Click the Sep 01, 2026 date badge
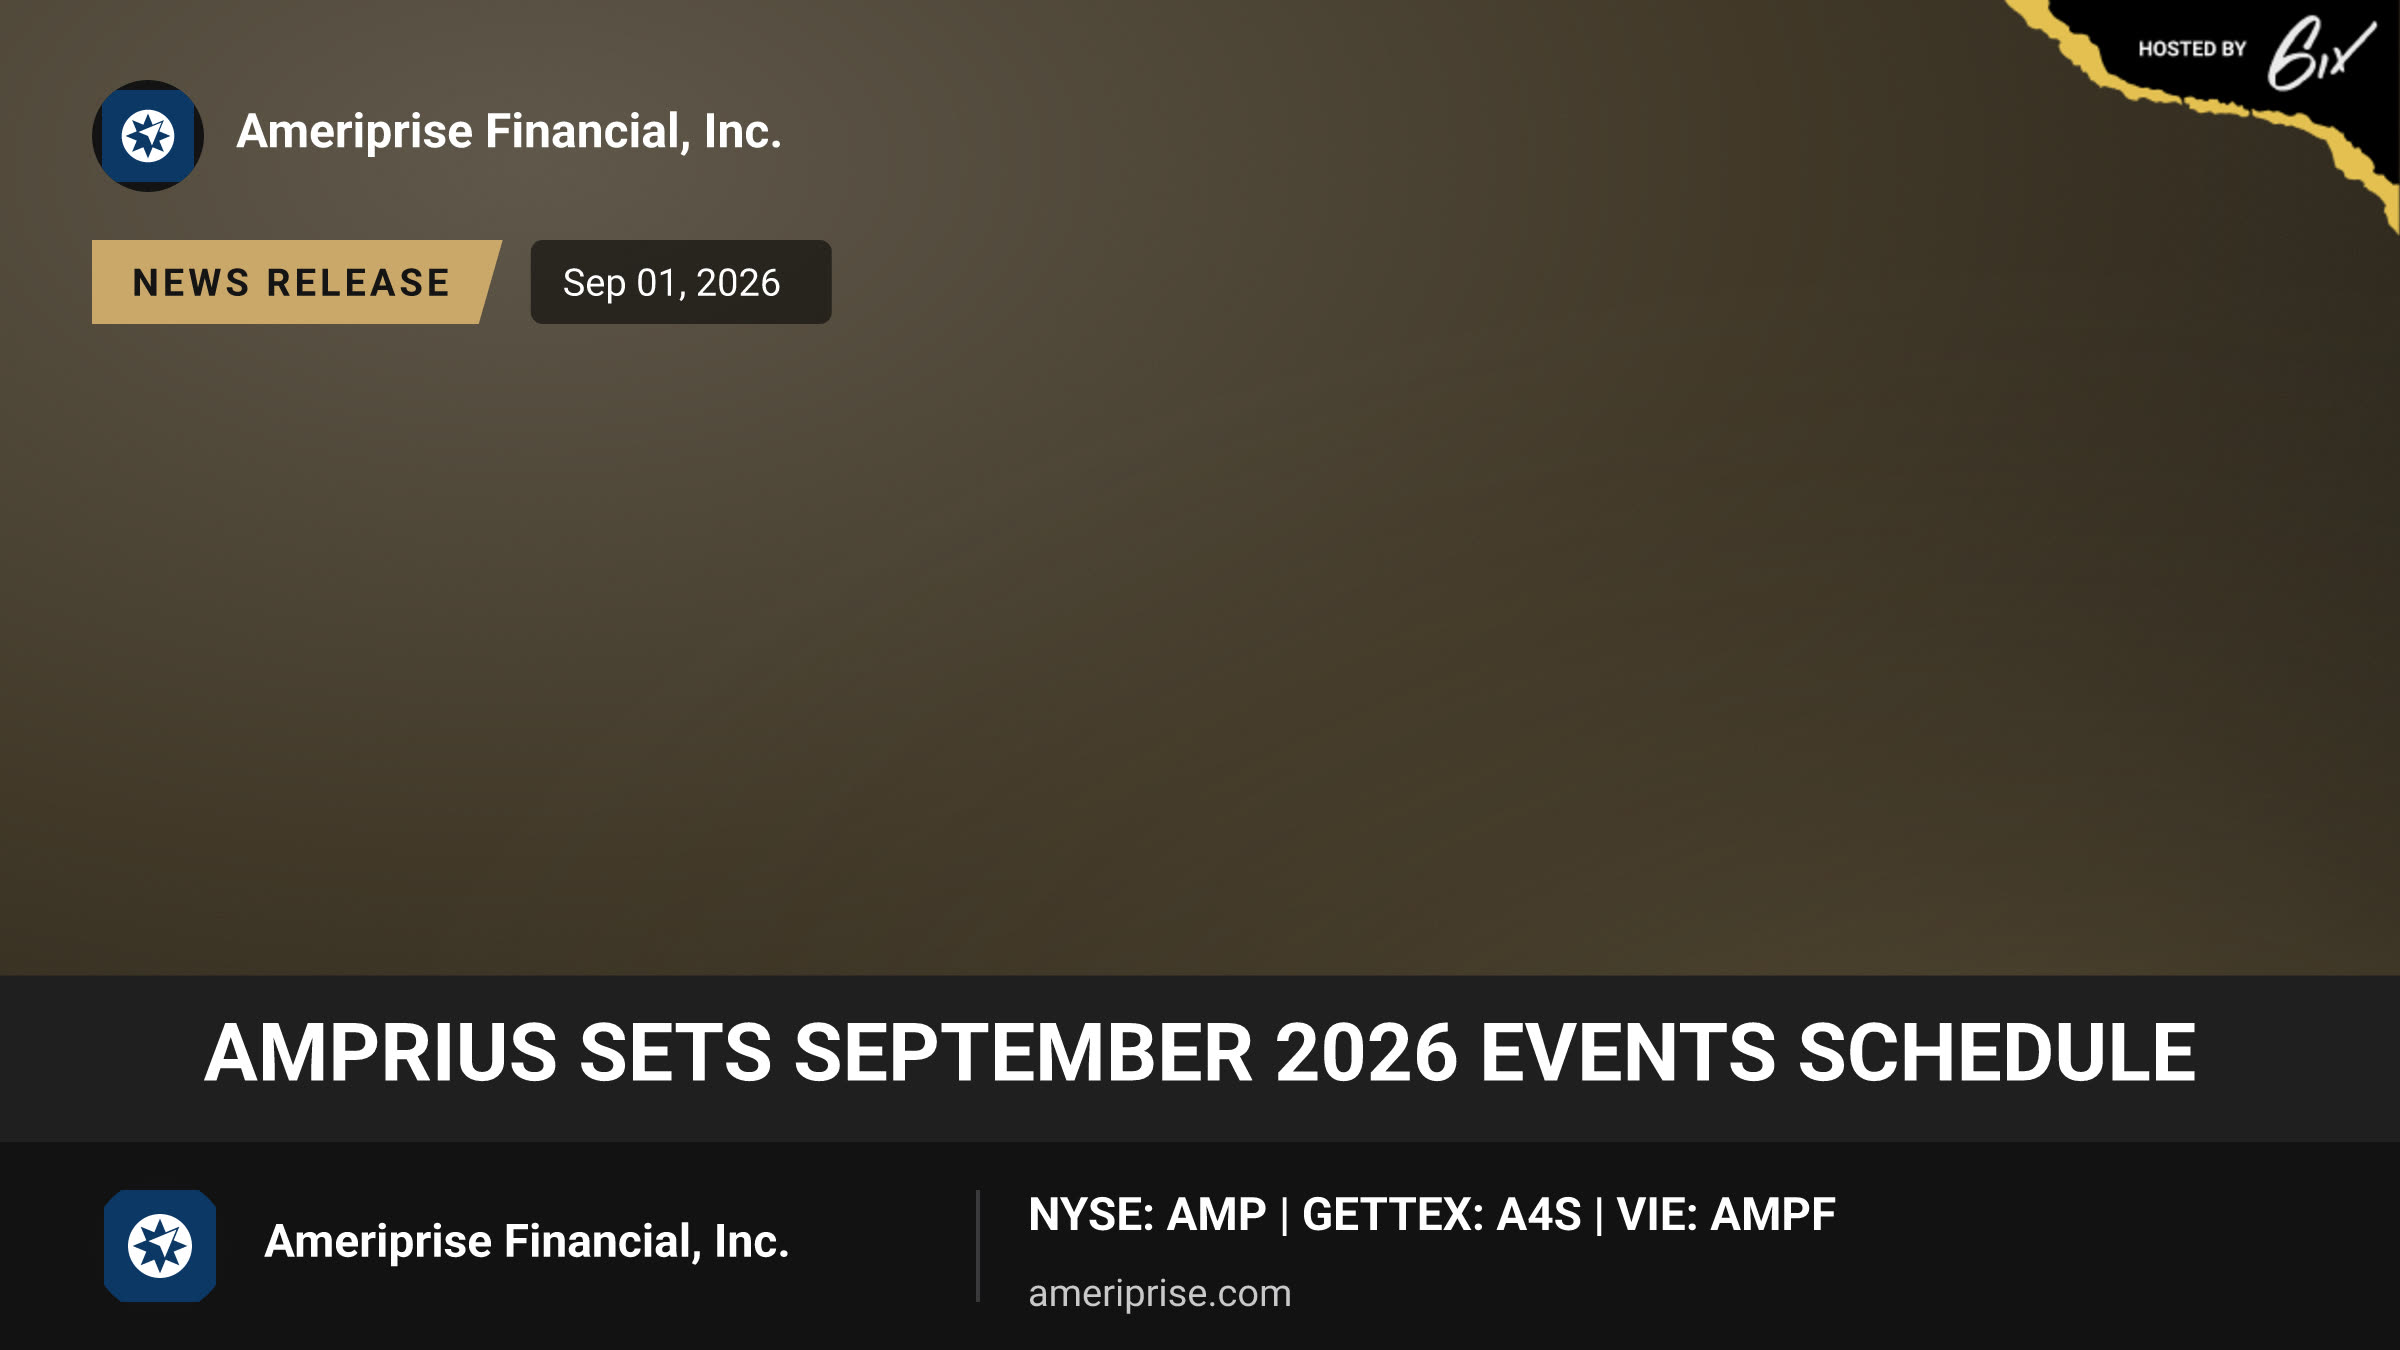 coord(680,282)
